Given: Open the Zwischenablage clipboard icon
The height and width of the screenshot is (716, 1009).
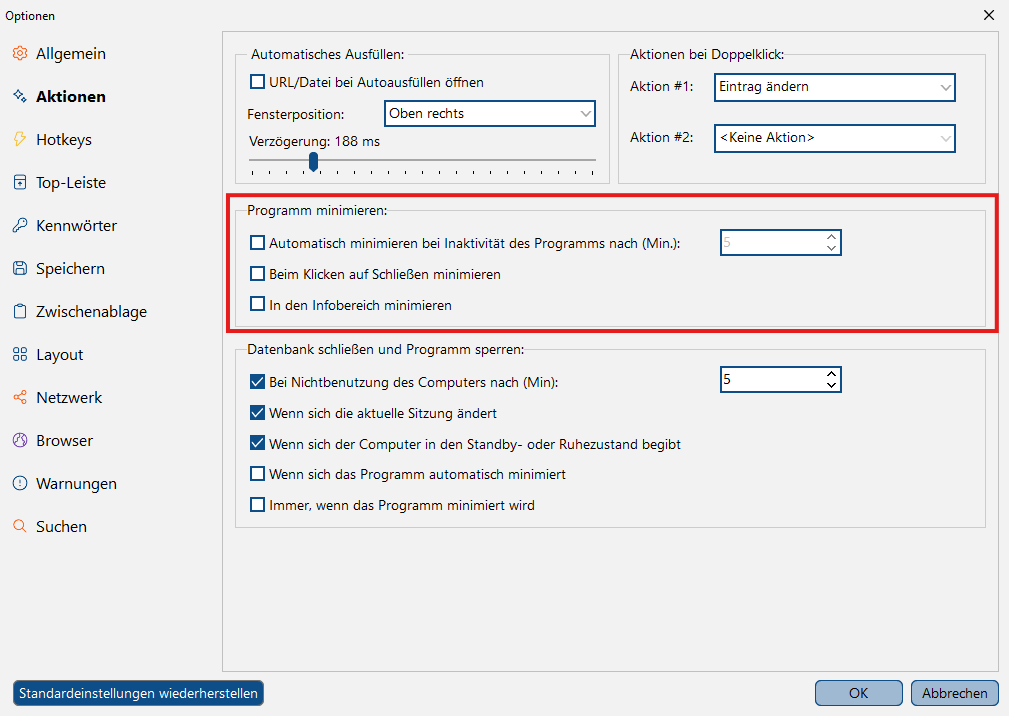Looking at the screenshot, I should pyautogui.click(x=20, y=311).
